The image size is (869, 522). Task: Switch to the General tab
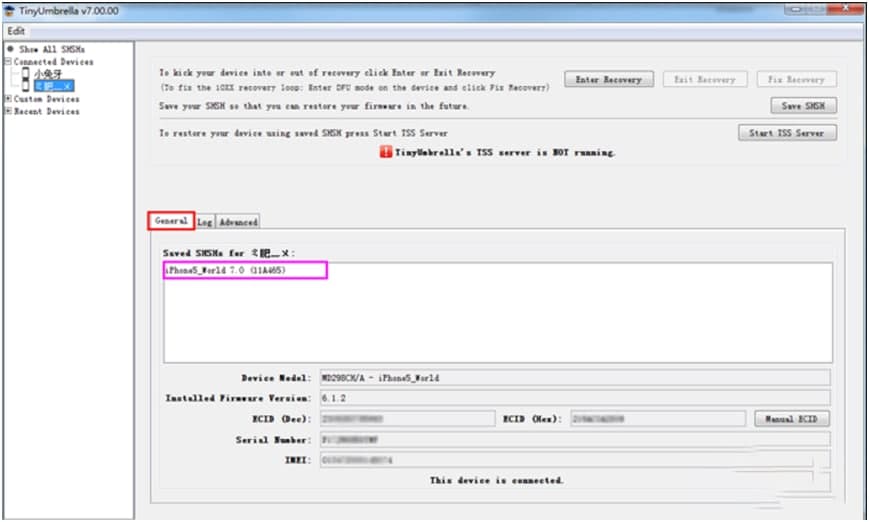(171, 221)
